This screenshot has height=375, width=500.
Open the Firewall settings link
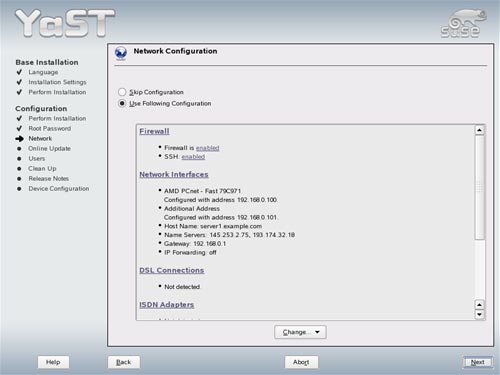click(x=154, y=131)
